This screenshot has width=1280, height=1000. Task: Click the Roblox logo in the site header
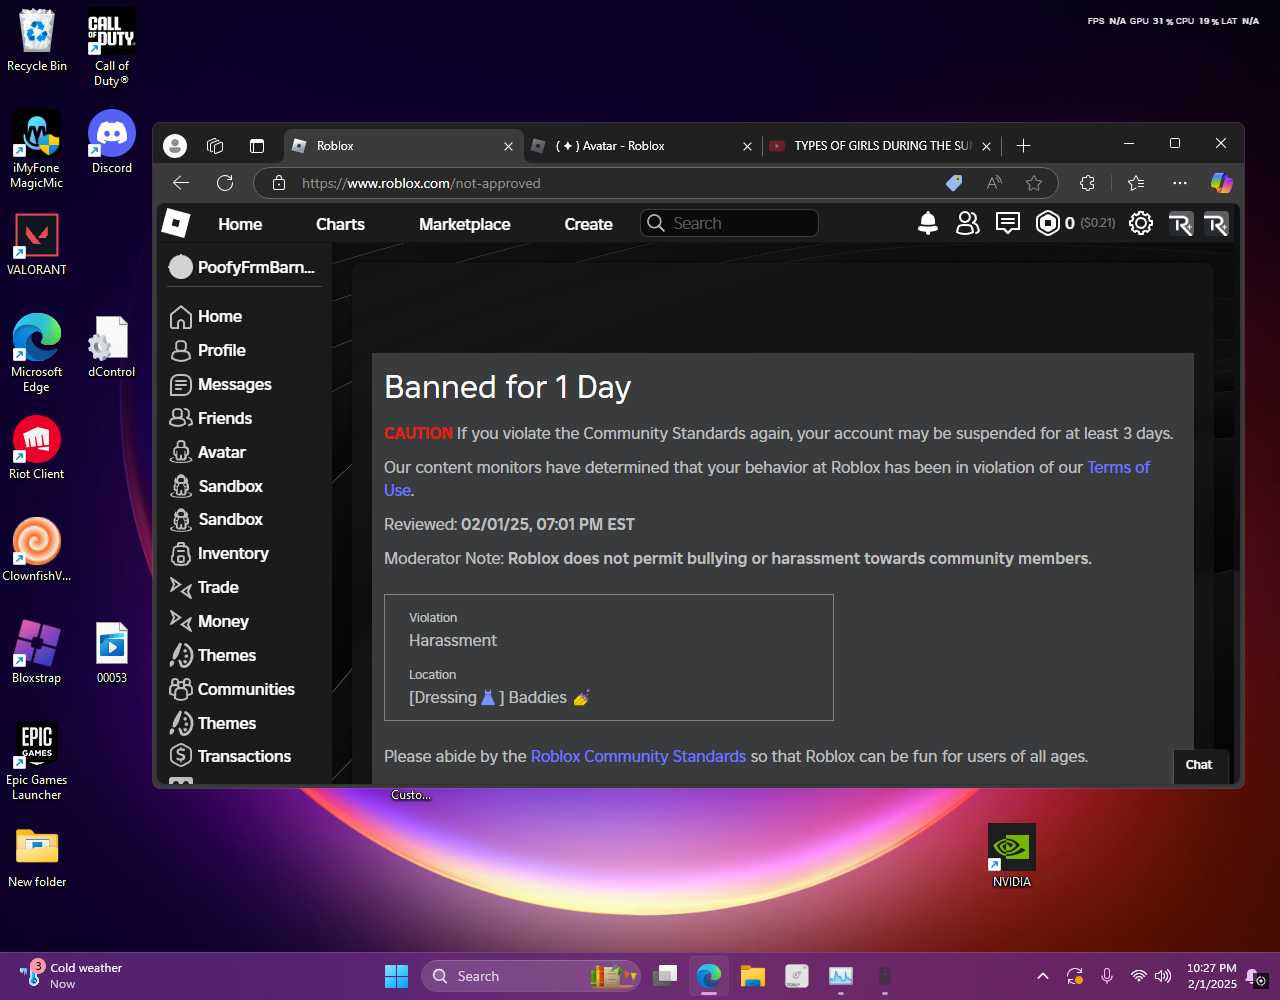pyautogui.click(x=176, y=223)
